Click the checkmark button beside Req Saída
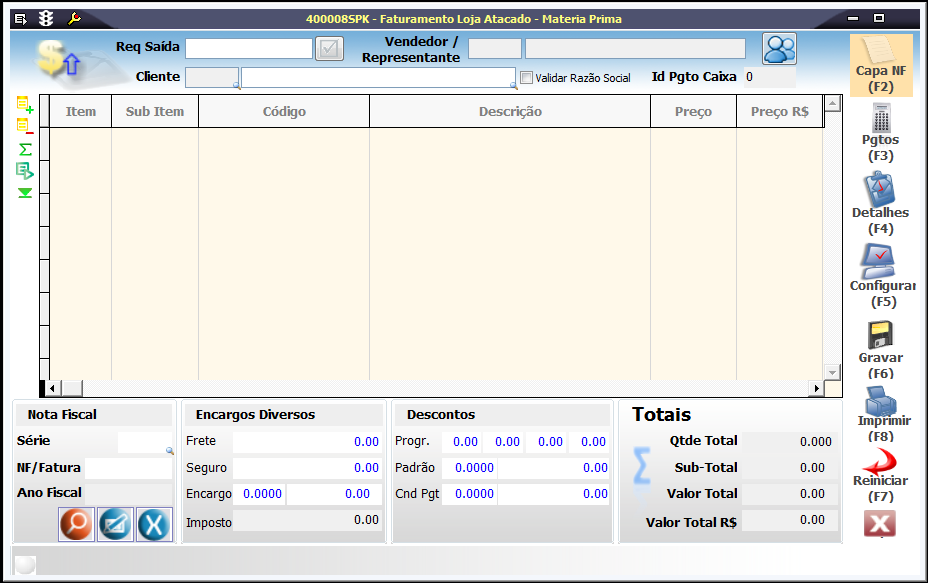Screen dimensions: 928x583 coord(329,48)
